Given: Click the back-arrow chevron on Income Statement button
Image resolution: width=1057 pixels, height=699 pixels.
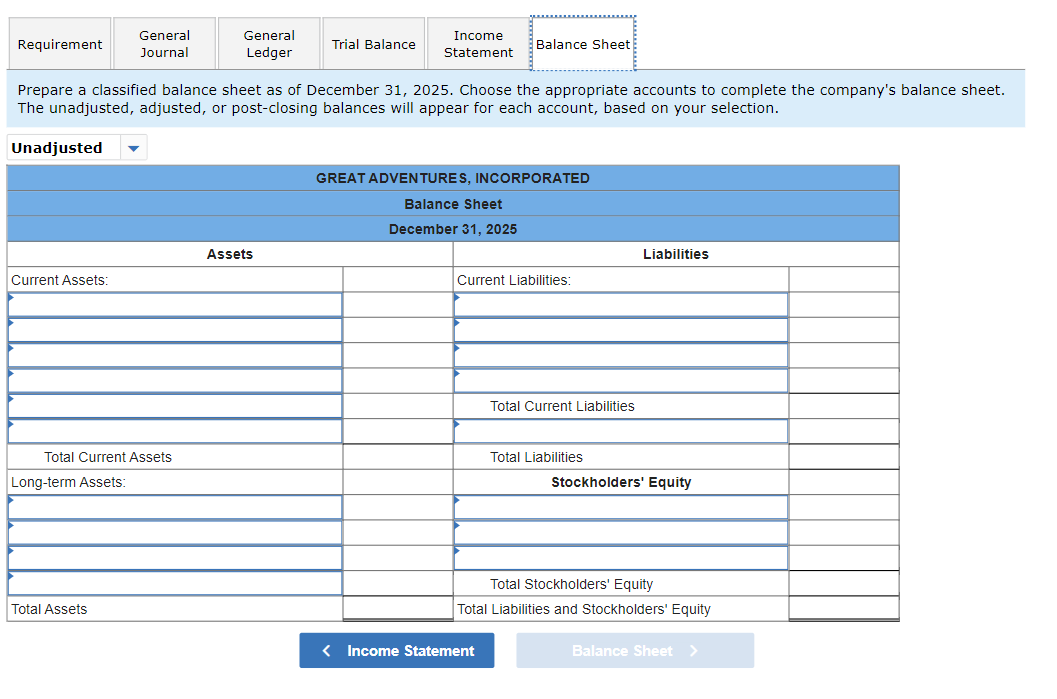Looking at the screenshot, I should point(326,650).
